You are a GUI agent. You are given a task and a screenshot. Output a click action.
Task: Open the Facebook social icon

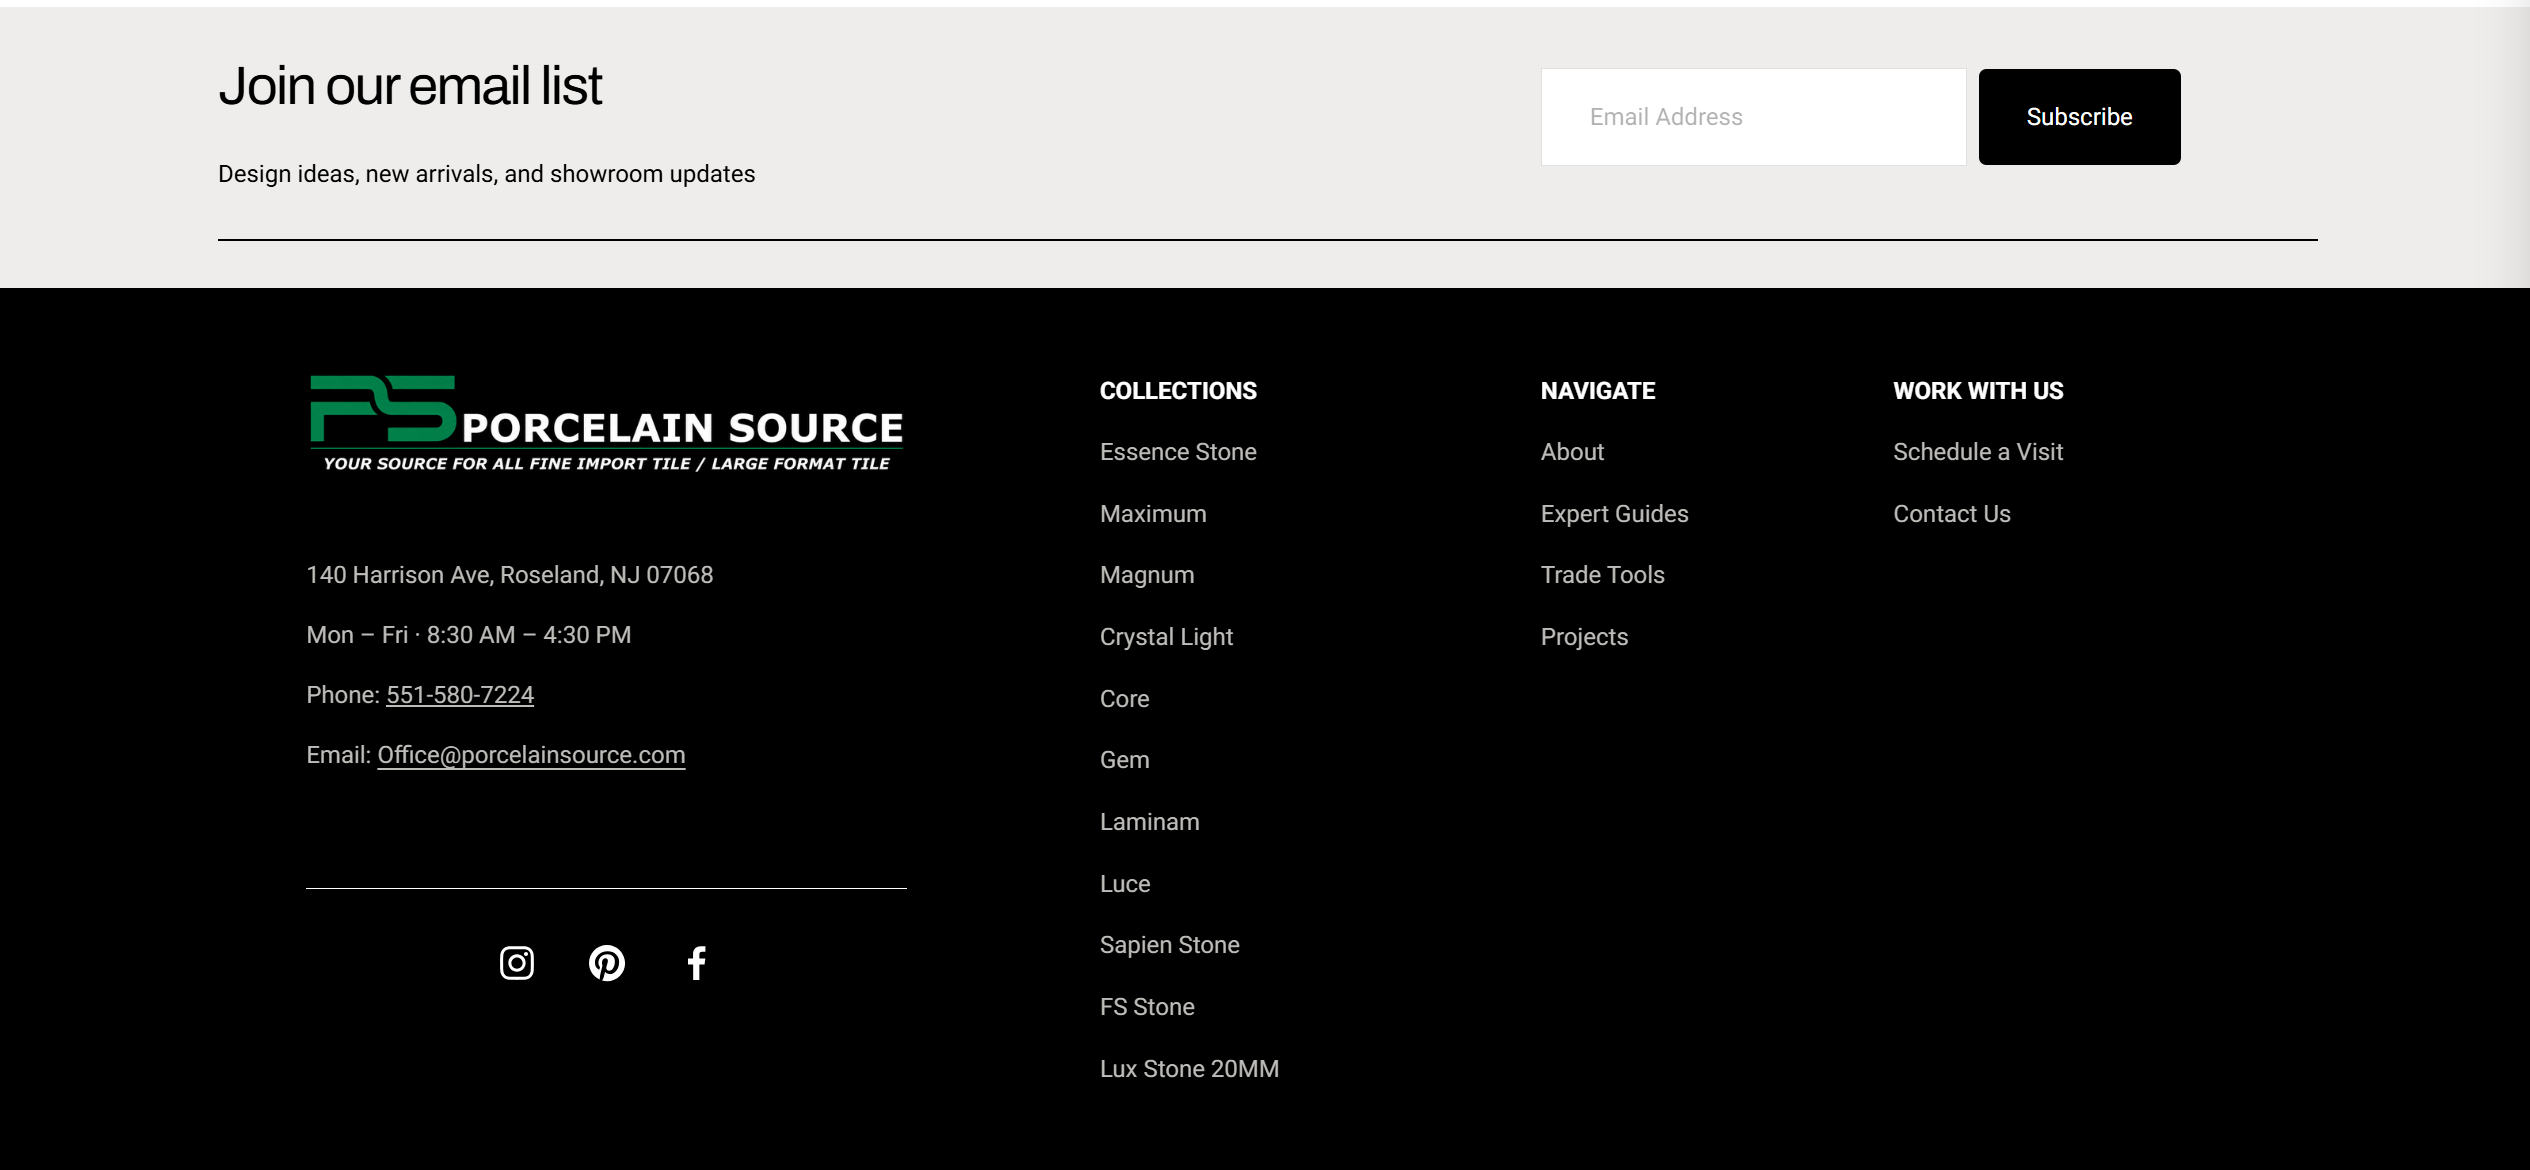697,963
